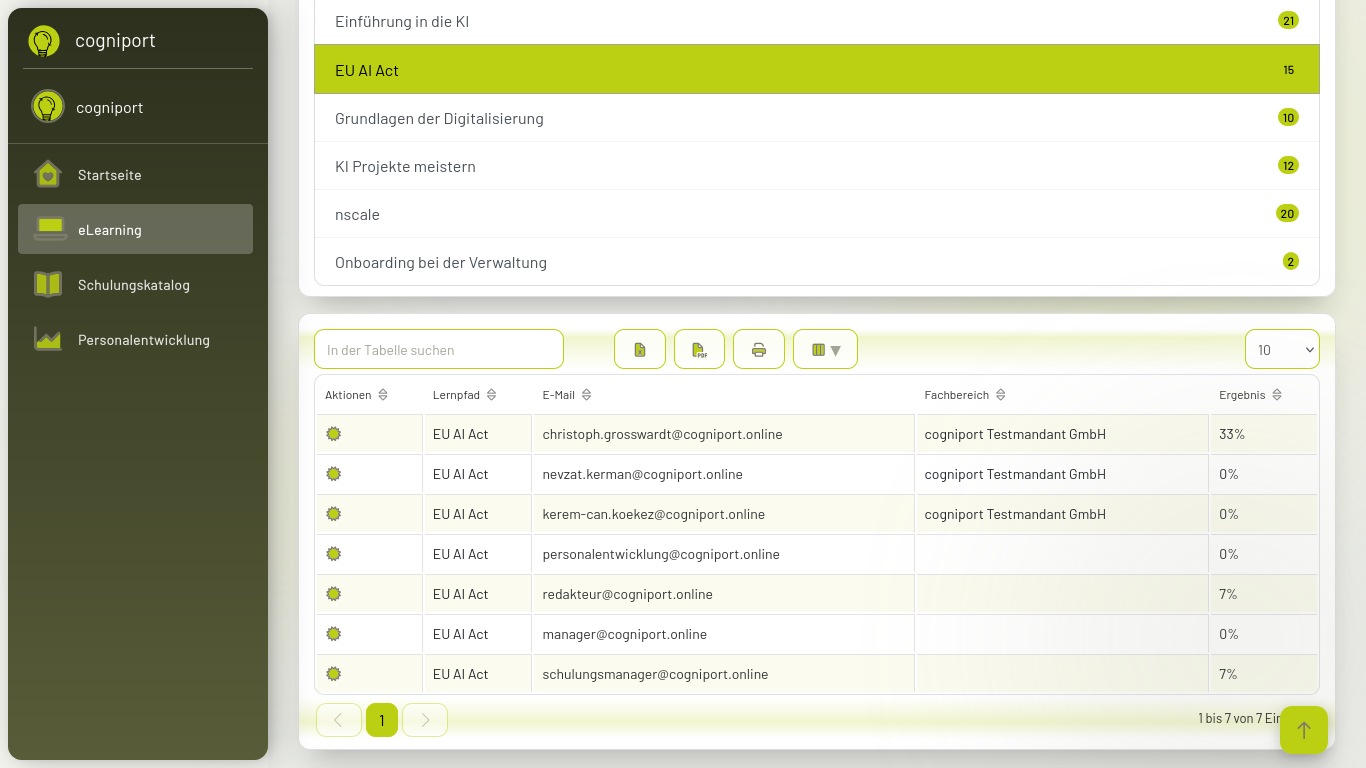
Task: Click action gear icon for manager@cogniport.online row
Action: 334,634
